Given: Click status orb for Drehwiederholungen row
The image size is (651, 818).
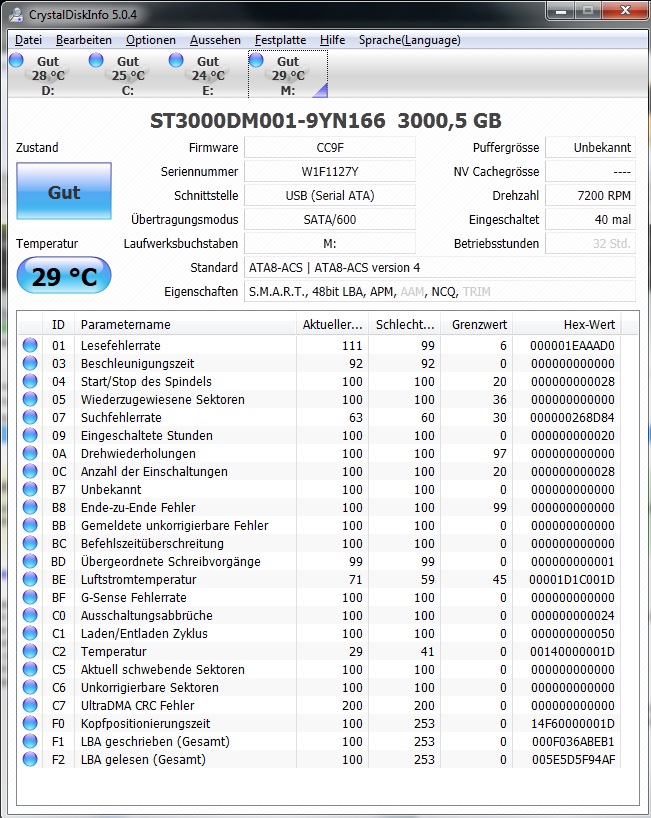Looking at the screenshot, I should coord(30,453).
